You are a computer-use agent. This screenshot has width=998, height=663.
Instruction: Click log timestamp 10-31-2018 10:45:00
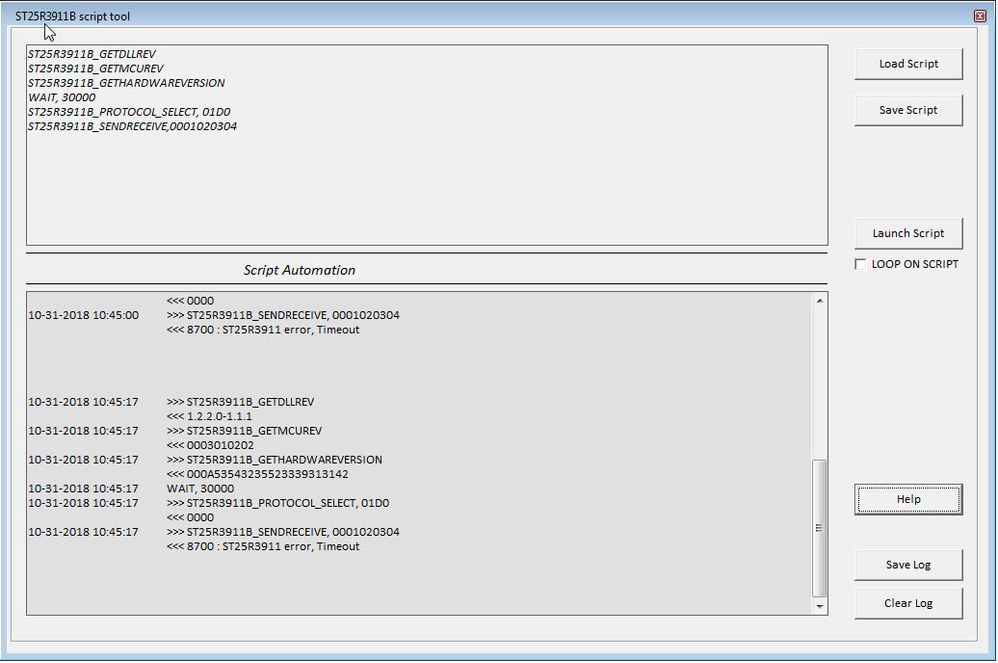(83, 315)
